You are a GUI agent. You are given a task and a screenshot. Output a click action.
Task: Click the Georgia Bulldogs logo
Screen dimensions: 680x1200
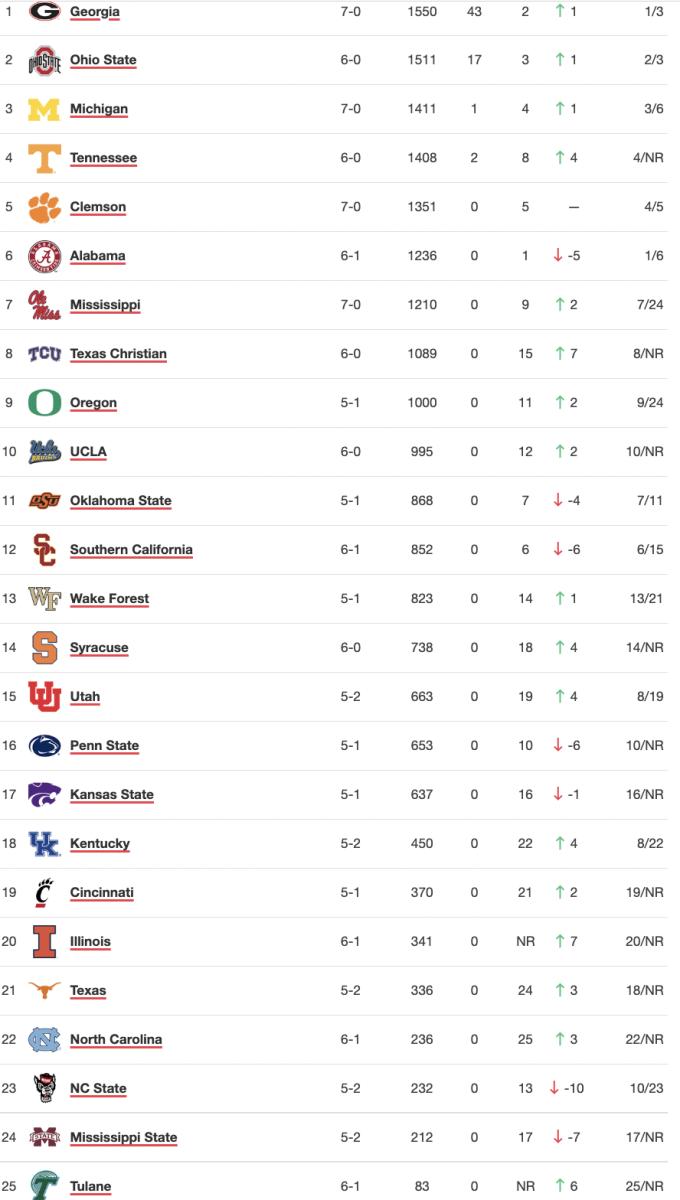(44, 11)
